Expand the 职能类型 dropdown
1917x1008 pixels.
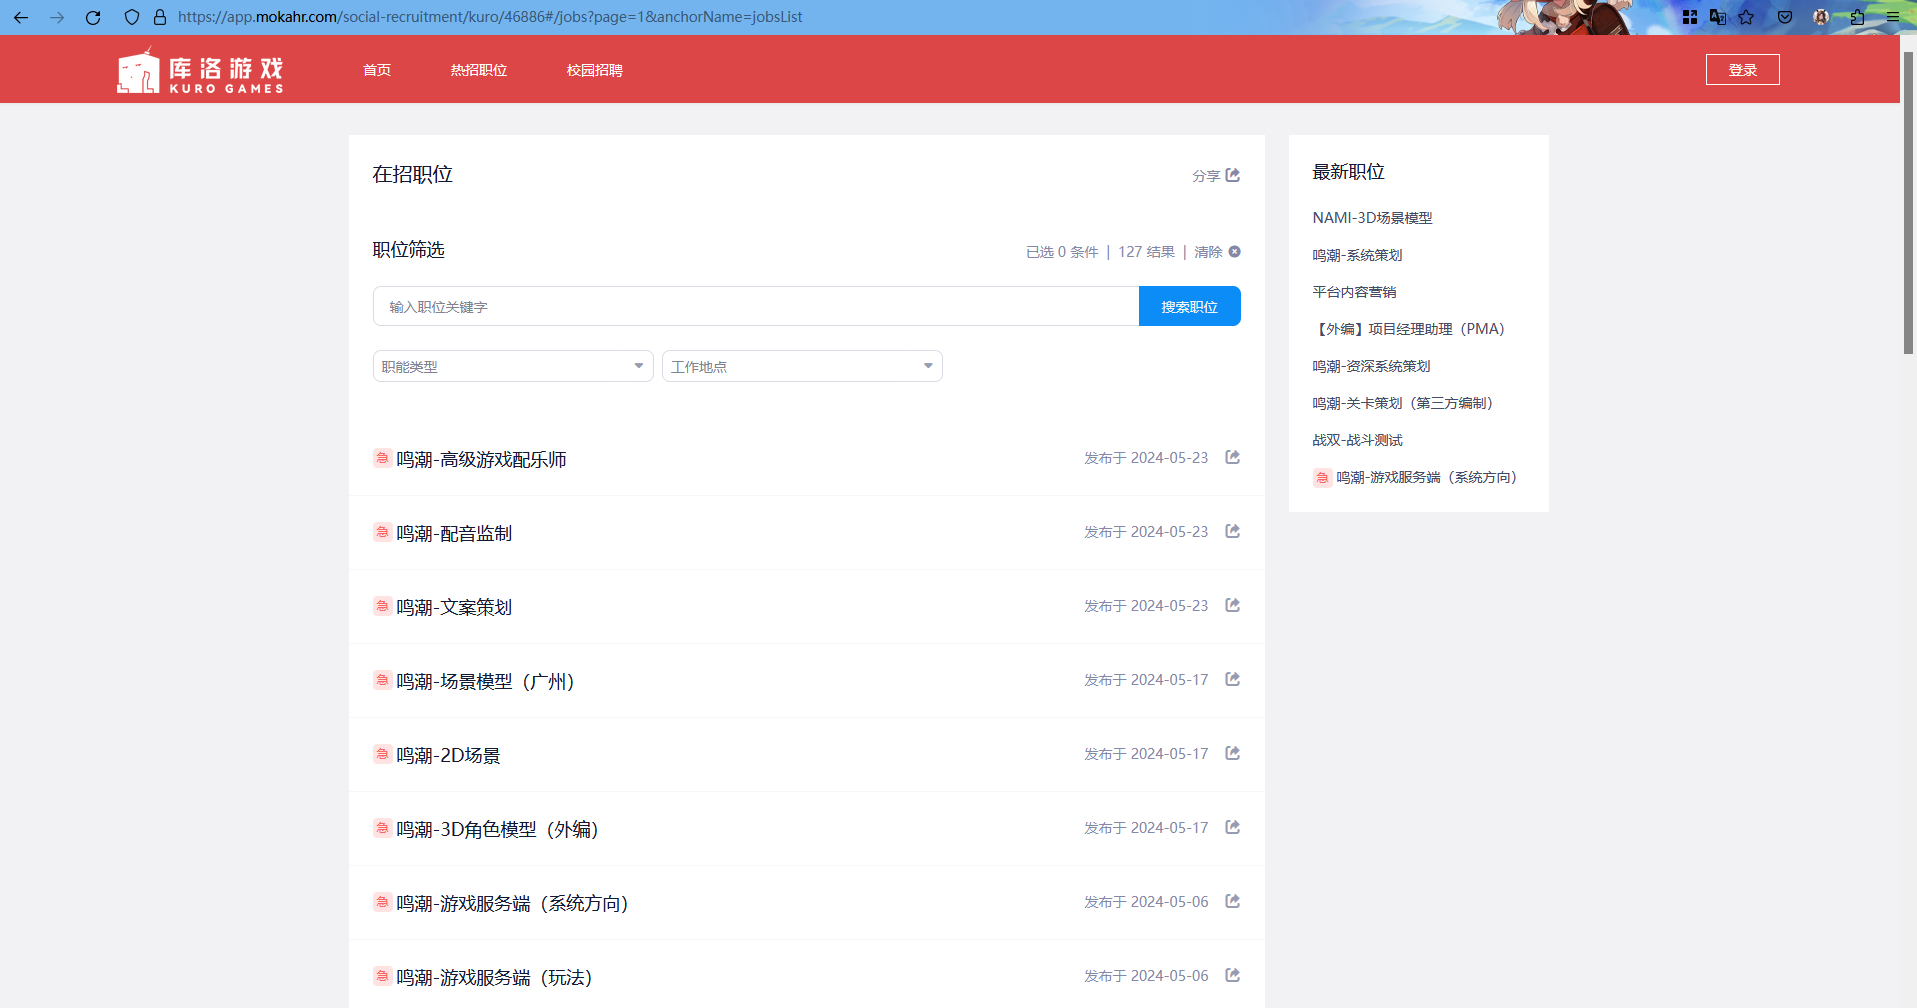pos(513,366)
